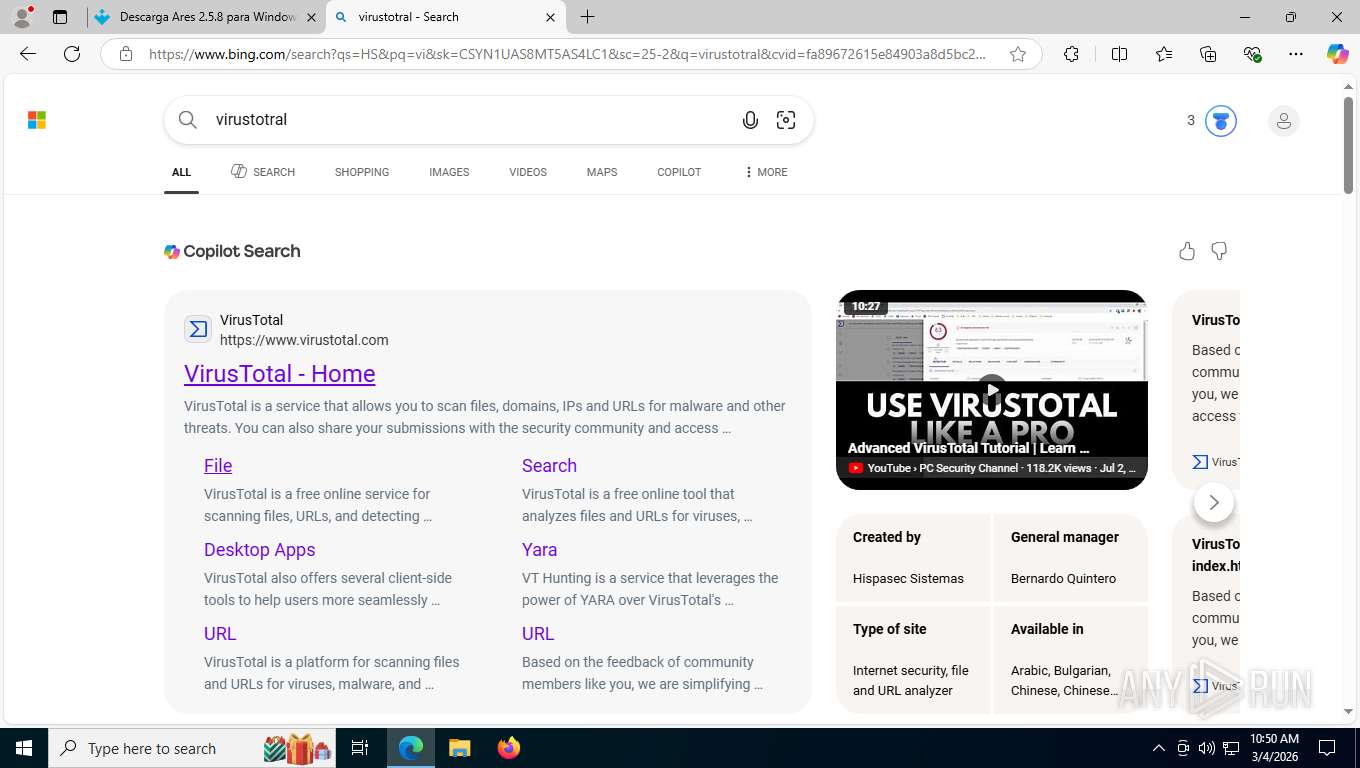Open the VirusTotal - Home link
Image resolution: width=1360 pixels, height=768 pixels.
(280, 373)
